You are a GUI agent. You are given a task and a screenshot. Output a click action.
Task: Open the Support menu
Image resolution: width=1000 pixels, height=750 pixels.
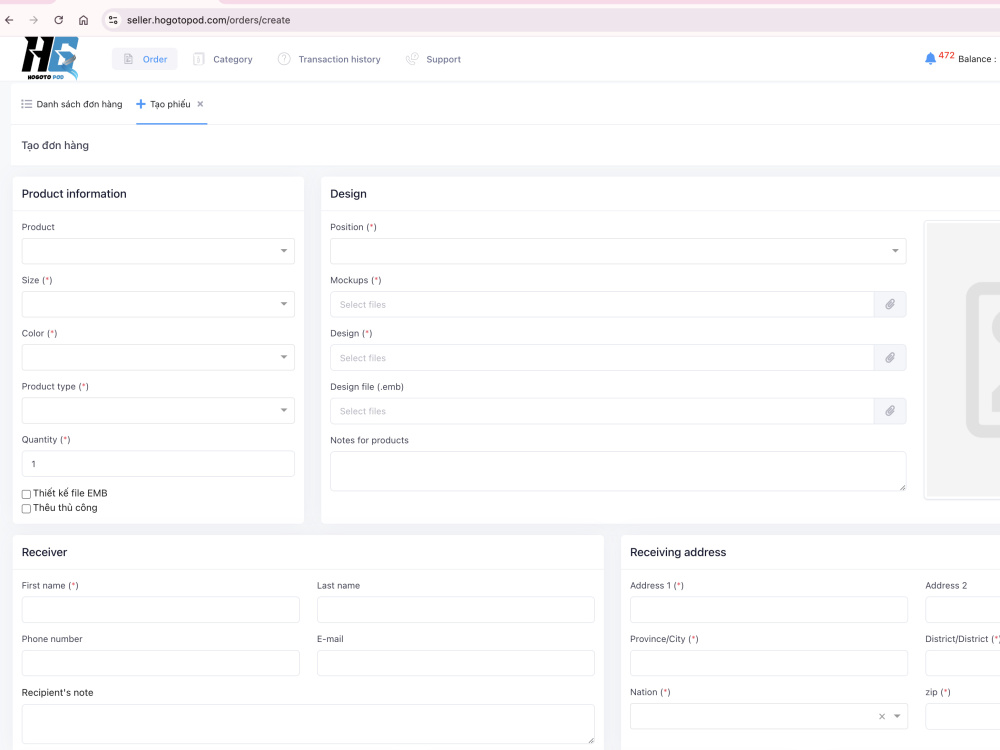433,59
